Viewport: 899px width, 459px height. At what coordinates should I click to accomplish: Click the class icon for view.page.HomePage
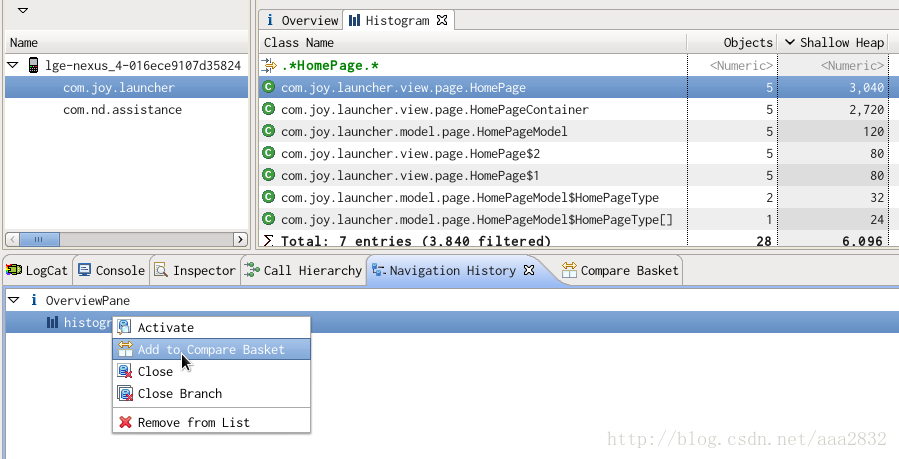pos(268,87)
